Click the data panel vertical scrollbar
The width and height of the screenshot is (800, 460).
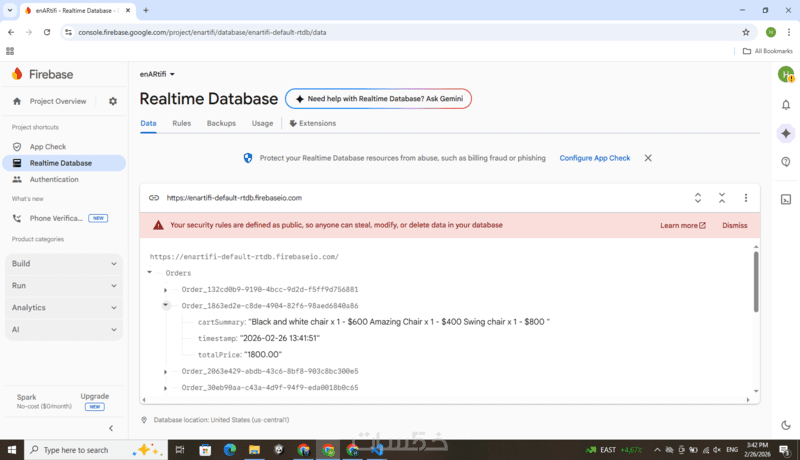click(756, 282)
